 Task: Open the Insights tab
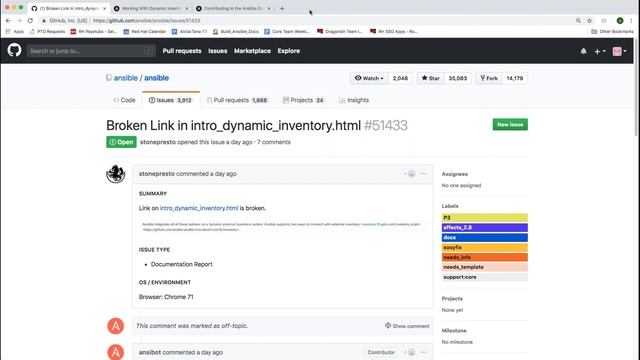click(354, 100)
